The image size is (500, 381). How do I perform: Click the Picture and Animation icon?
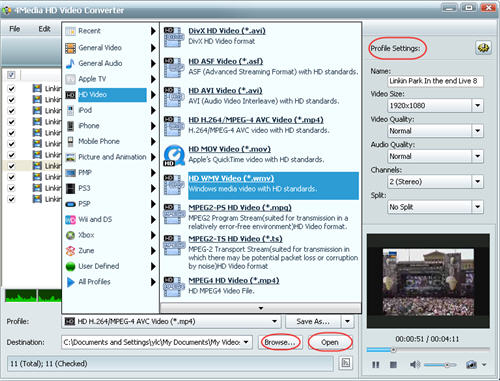click(70, 157)
